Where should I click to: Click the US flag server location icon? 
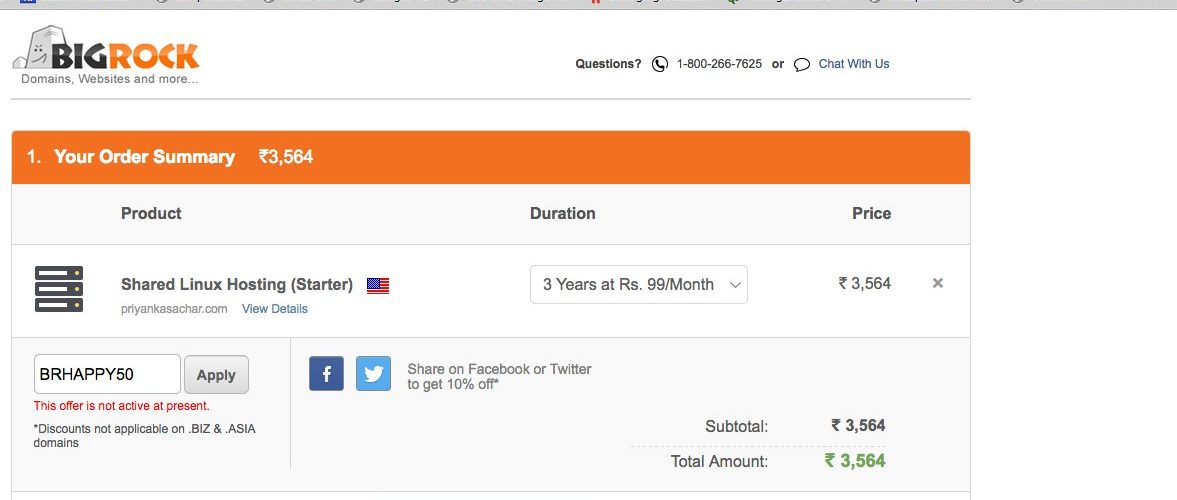[x=378, y=285]
